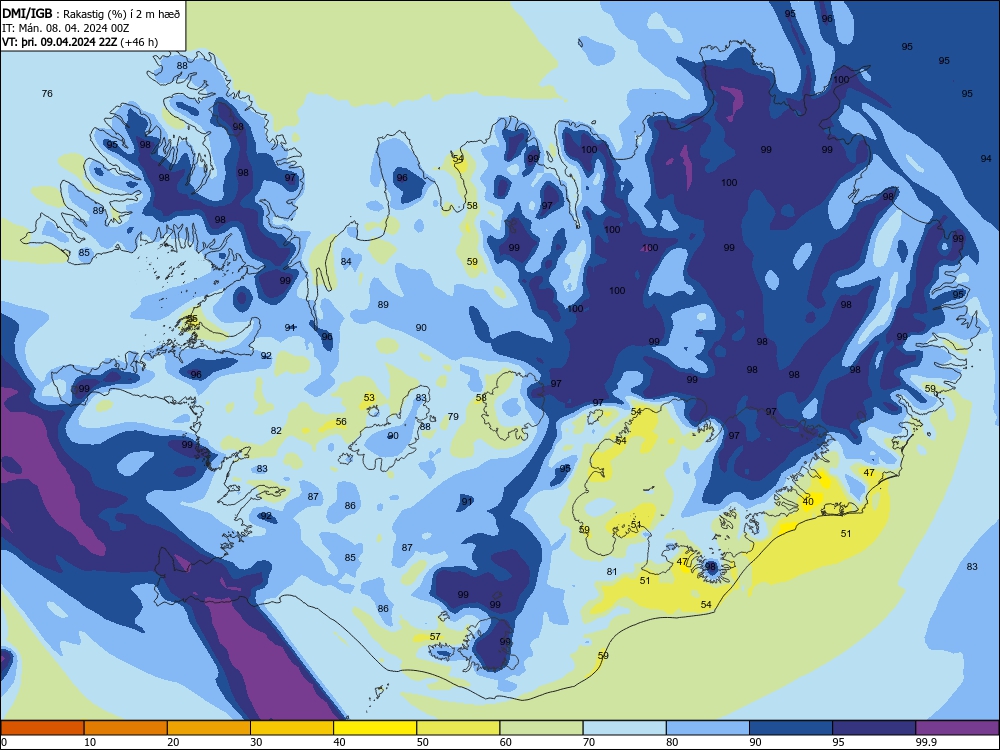Select the 30–40 amber legend band

(292, 728)
